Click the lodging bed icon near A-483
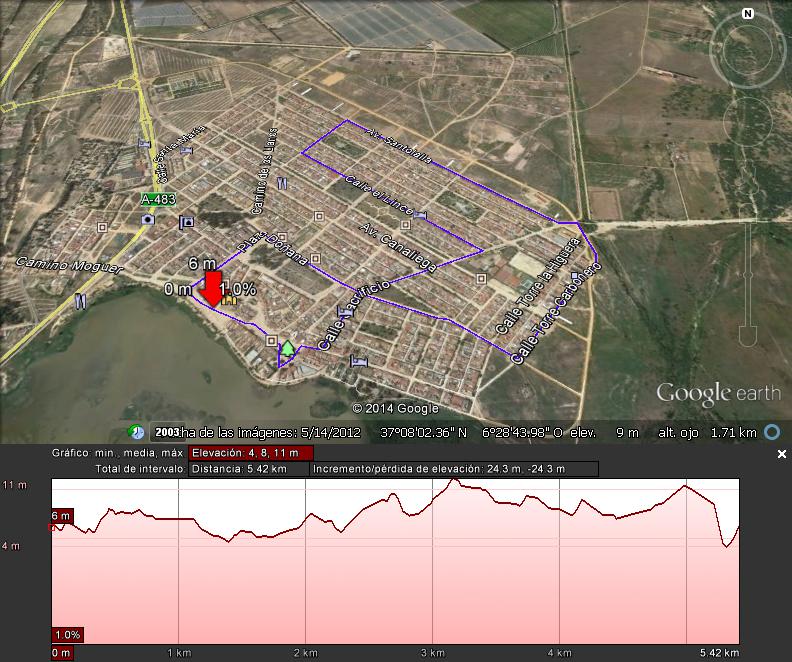 click(x=186, y=221)
